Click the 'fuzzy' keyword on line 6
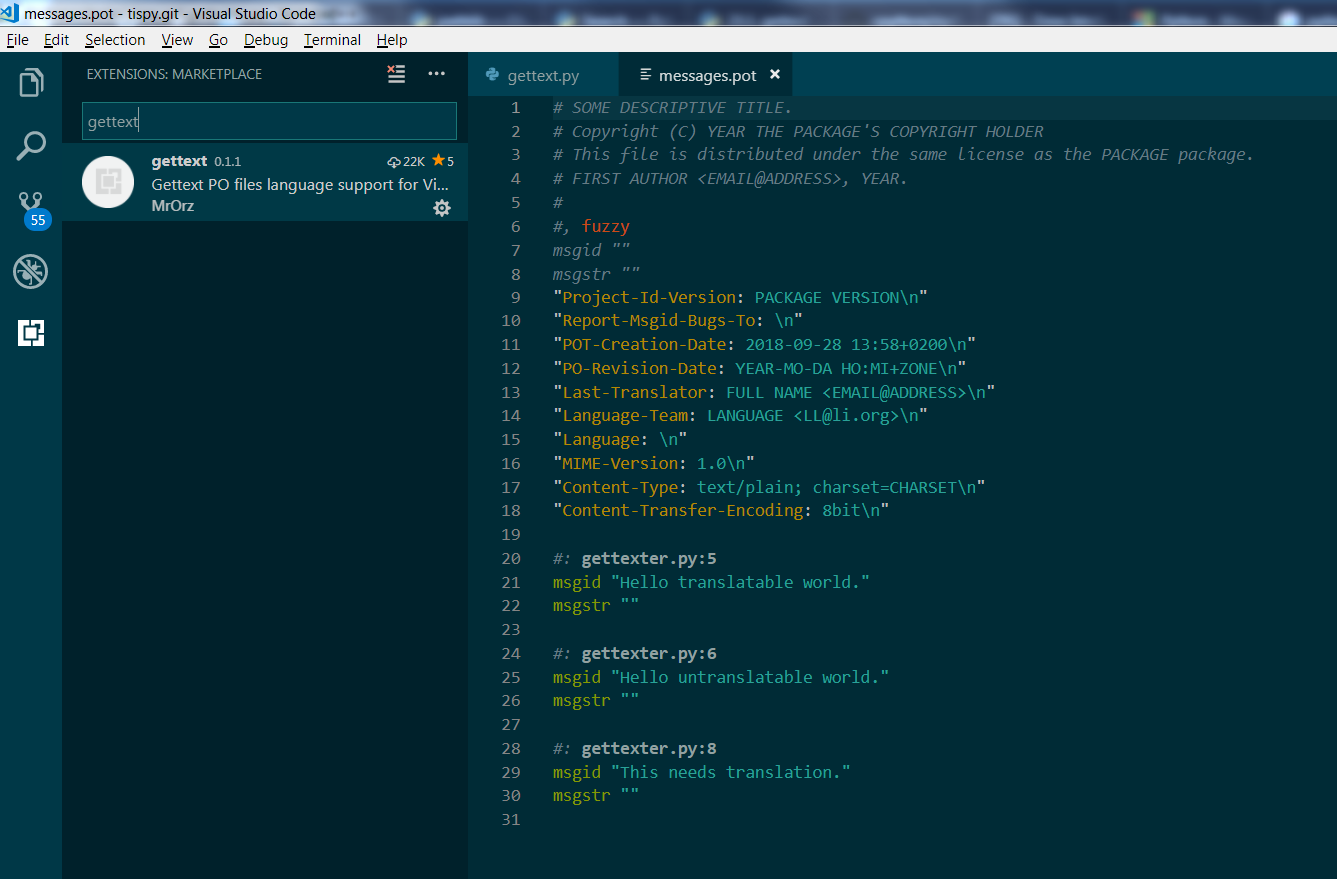The image size is (1337, 879). (605, 227)
